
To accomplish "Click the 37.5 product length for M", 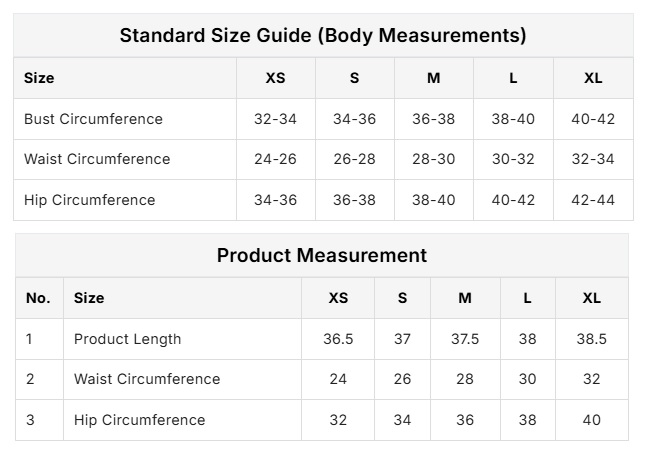I will [x=465, y=339].
